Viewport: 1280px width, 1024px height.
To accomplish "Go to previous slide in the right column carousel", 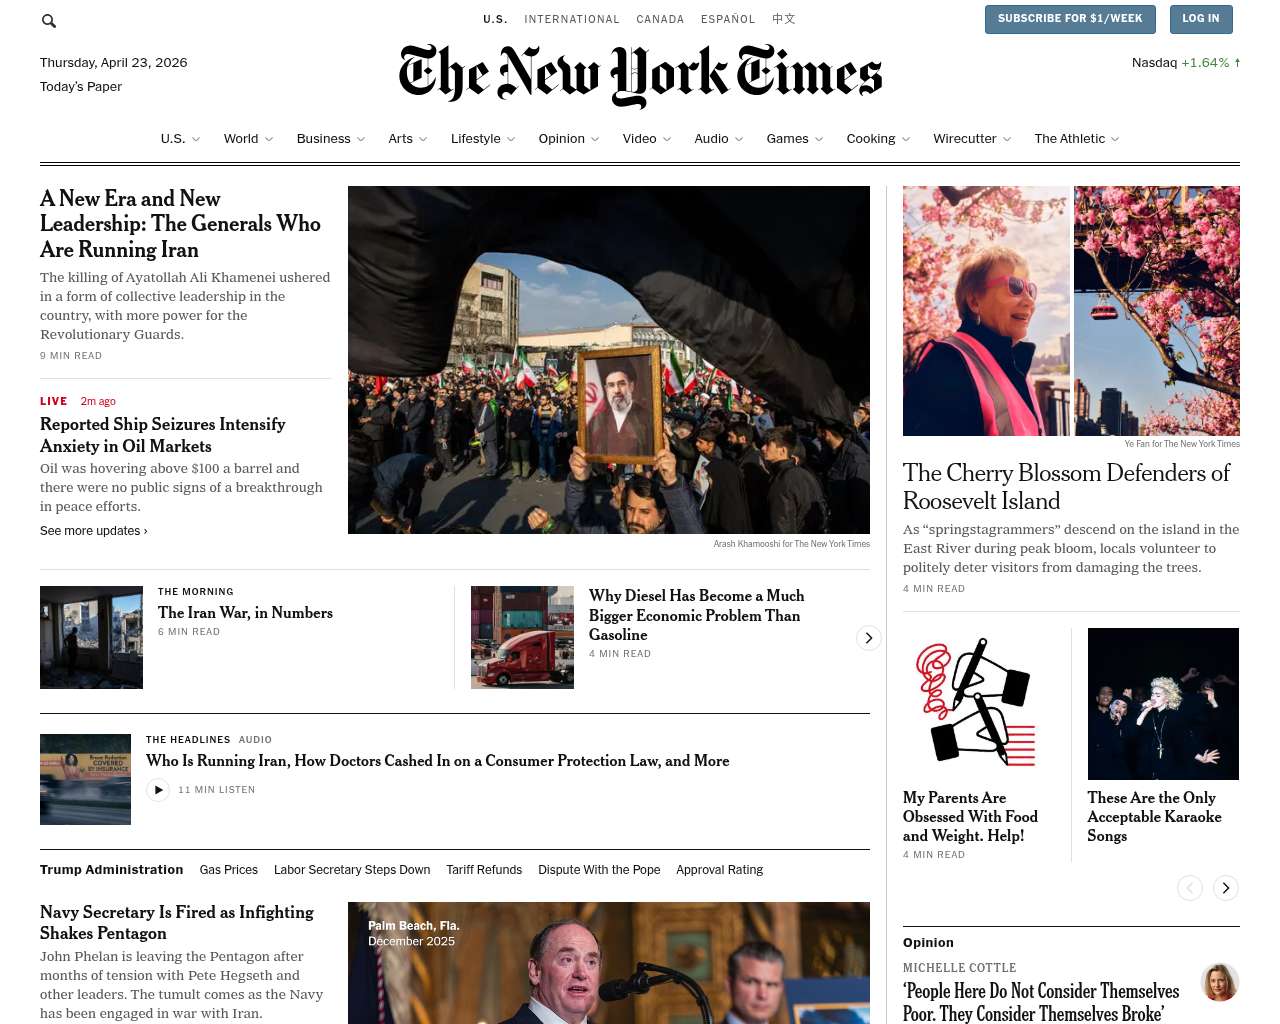I will (x=1190, y=888).
